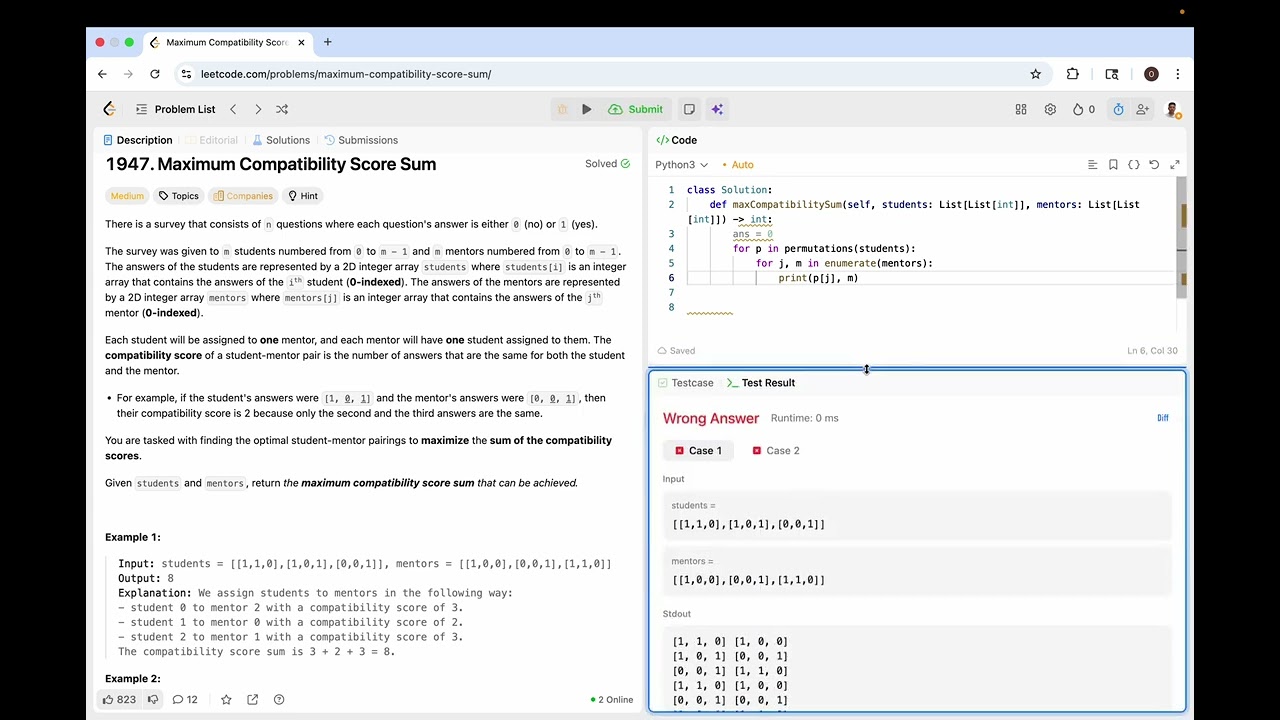This screenshot has width=1280, height=720.
Task: Open a new Chrome tab
Action: tap(327, 42)
